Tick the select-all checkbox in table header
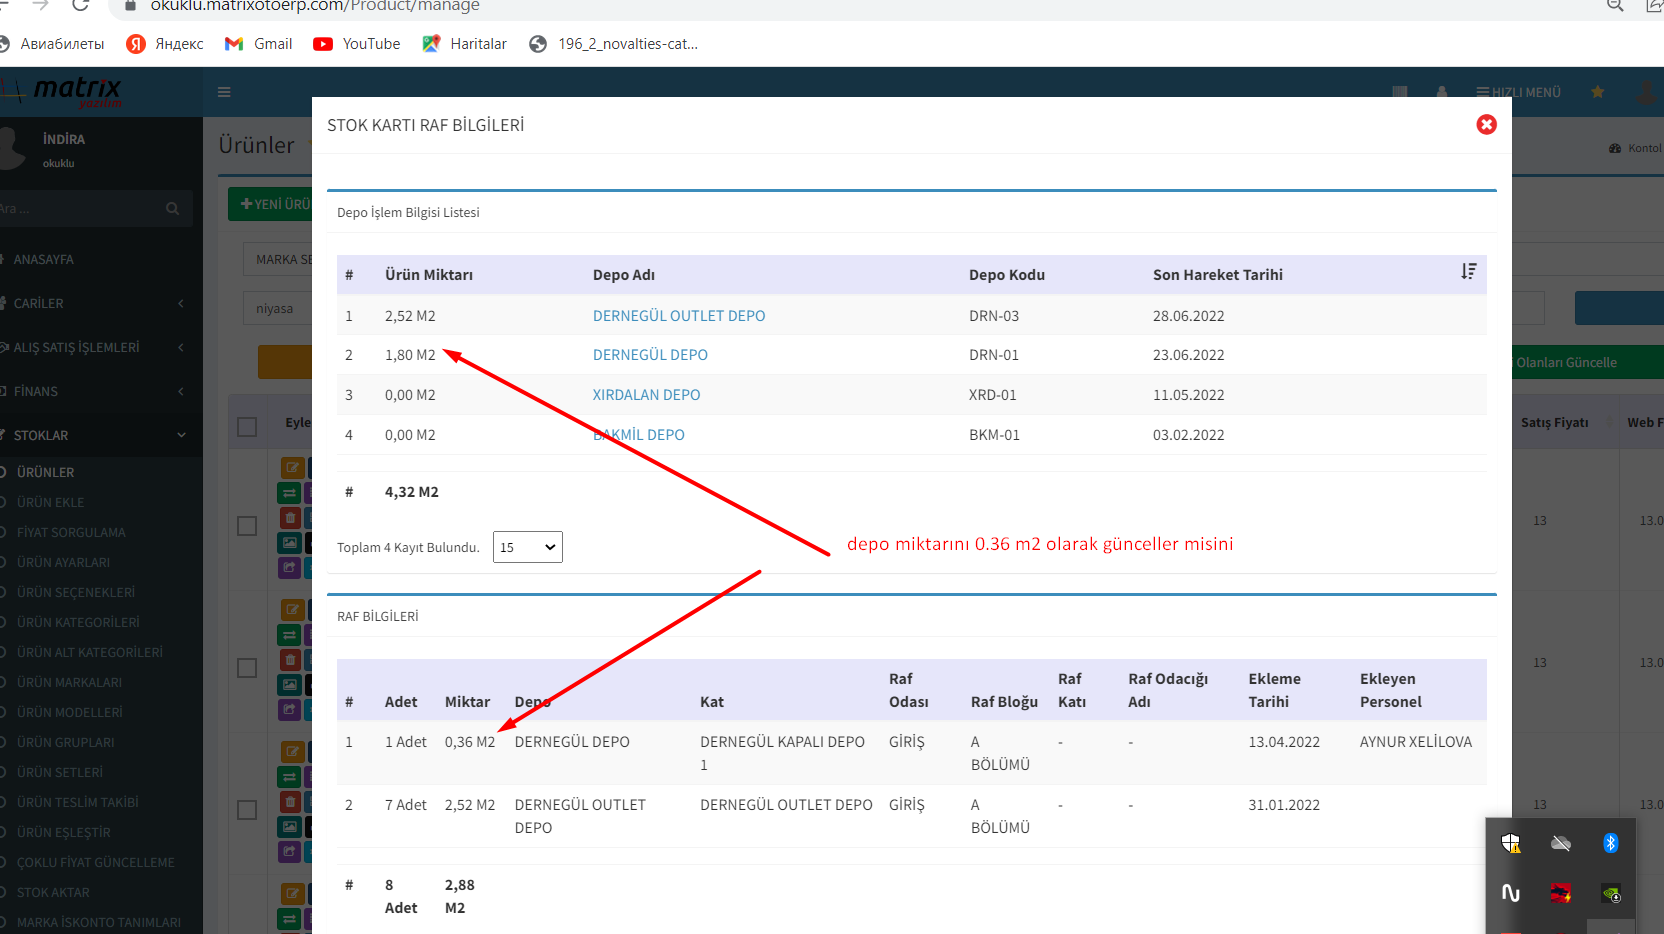This screenshot has height=934, width=1664. [247, 427]
